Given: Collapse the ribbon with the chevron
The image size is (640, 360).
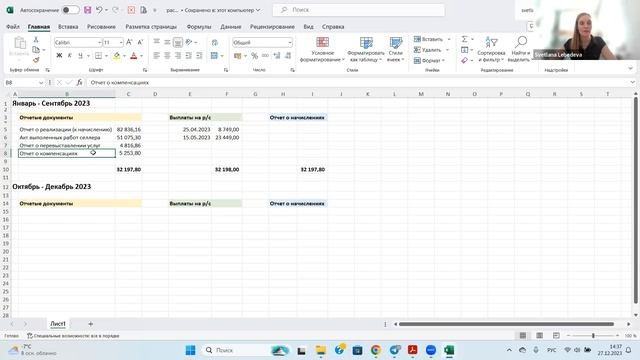Looking at the screenshot, I should click(630, 69).
